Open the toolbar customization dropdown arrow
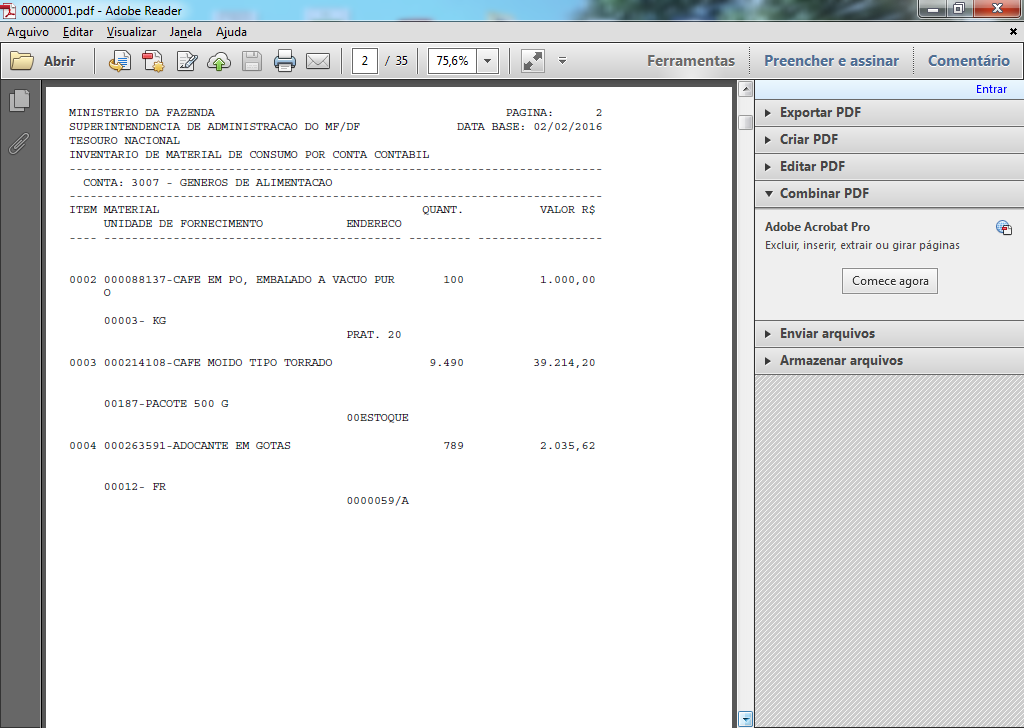The height and width of the screenshot is (728, 1024). click(562, 61)
